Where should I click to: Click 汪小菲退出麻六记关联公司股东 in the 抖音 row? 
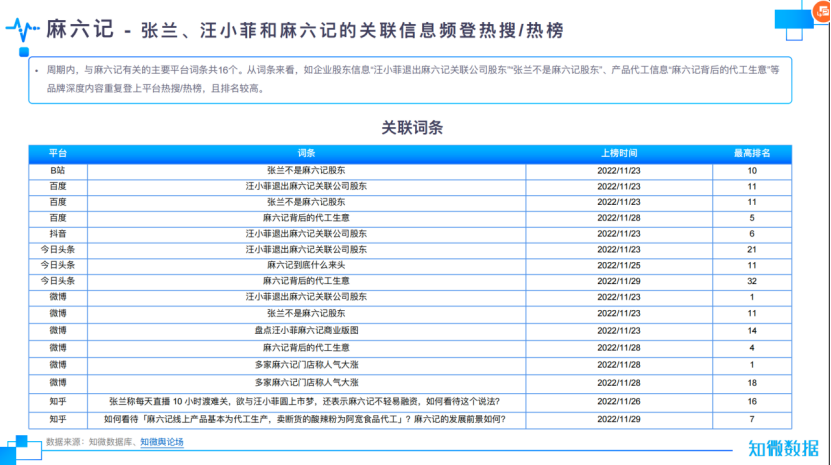(x=306, y=234)
